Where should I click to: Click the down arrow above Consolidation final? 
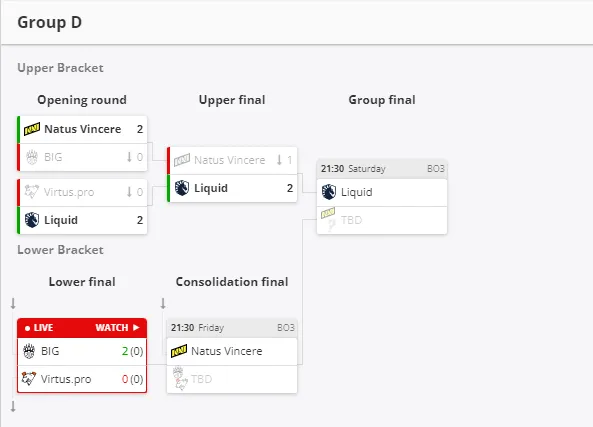click(x=163, y=303)
